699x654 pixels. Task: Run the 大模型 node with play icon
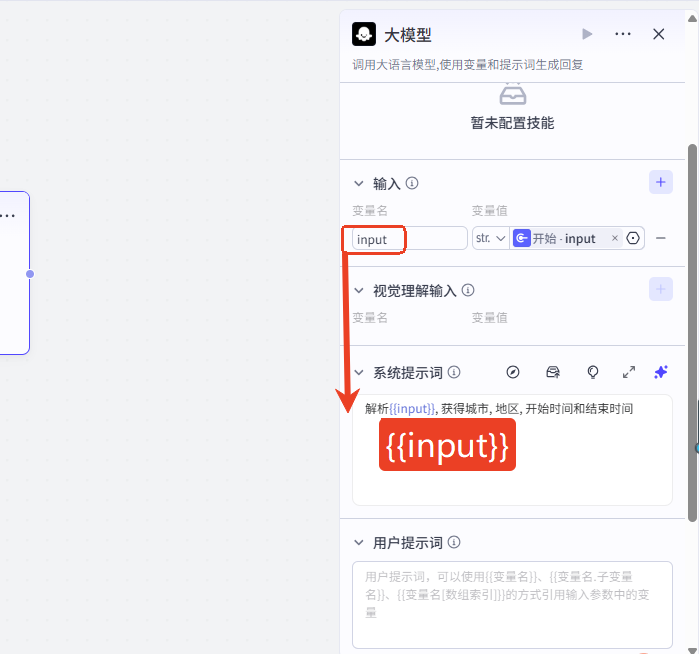(587, 34)
